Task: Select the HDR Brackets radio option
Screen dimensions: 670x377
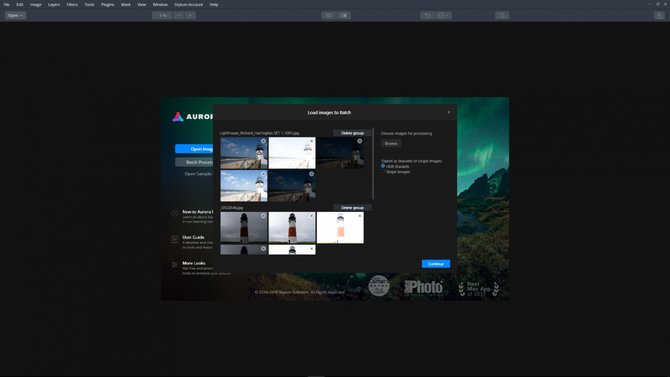Action: (x=383, y=166)
